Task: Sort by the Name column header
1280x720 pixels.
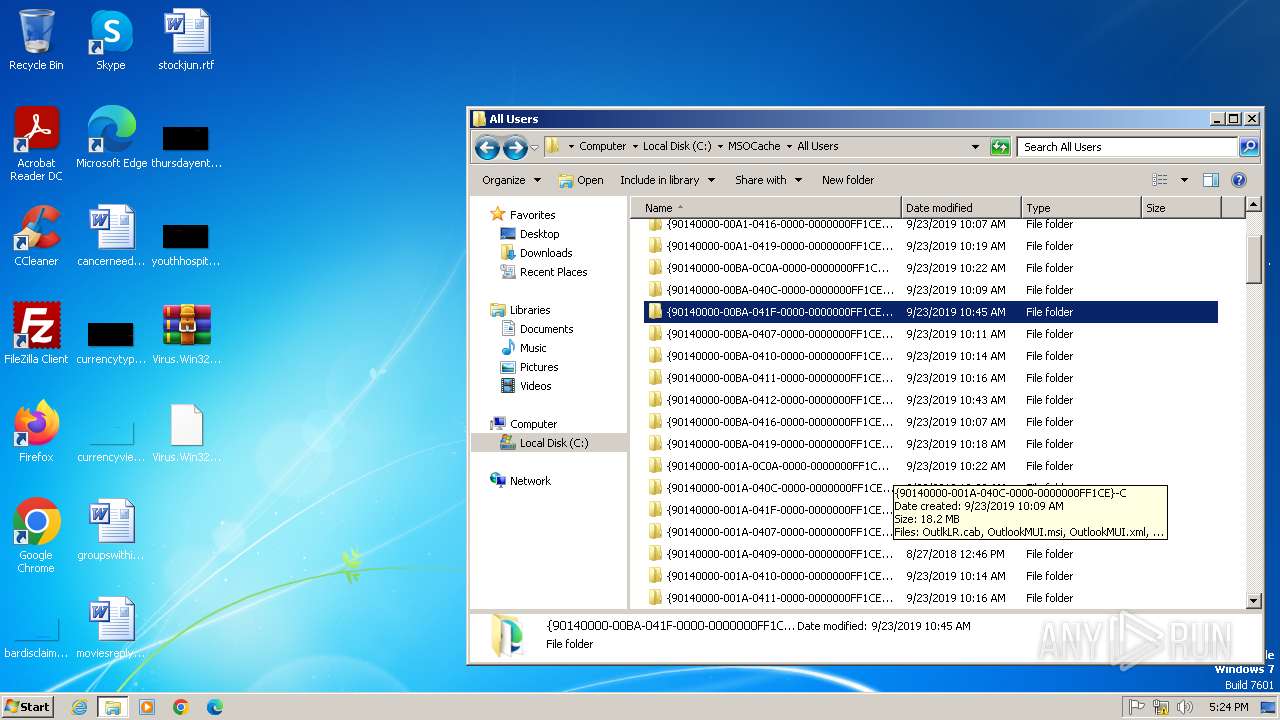Action: click(765, 208)
